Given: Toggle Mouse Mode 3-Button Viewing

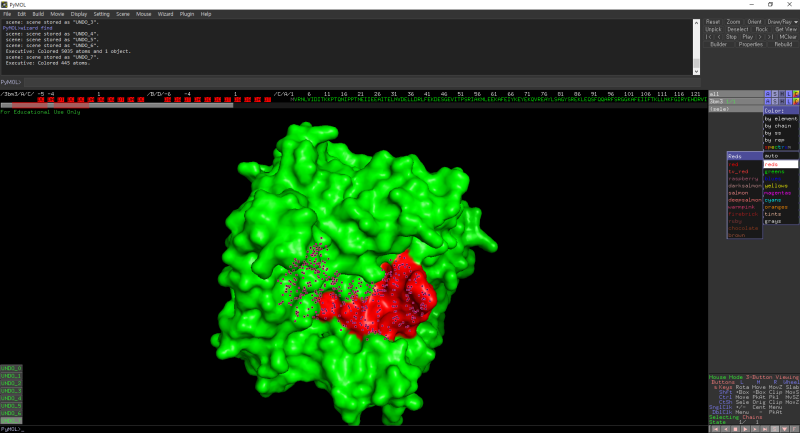Looking at the screenshot, I should (754, 377).
